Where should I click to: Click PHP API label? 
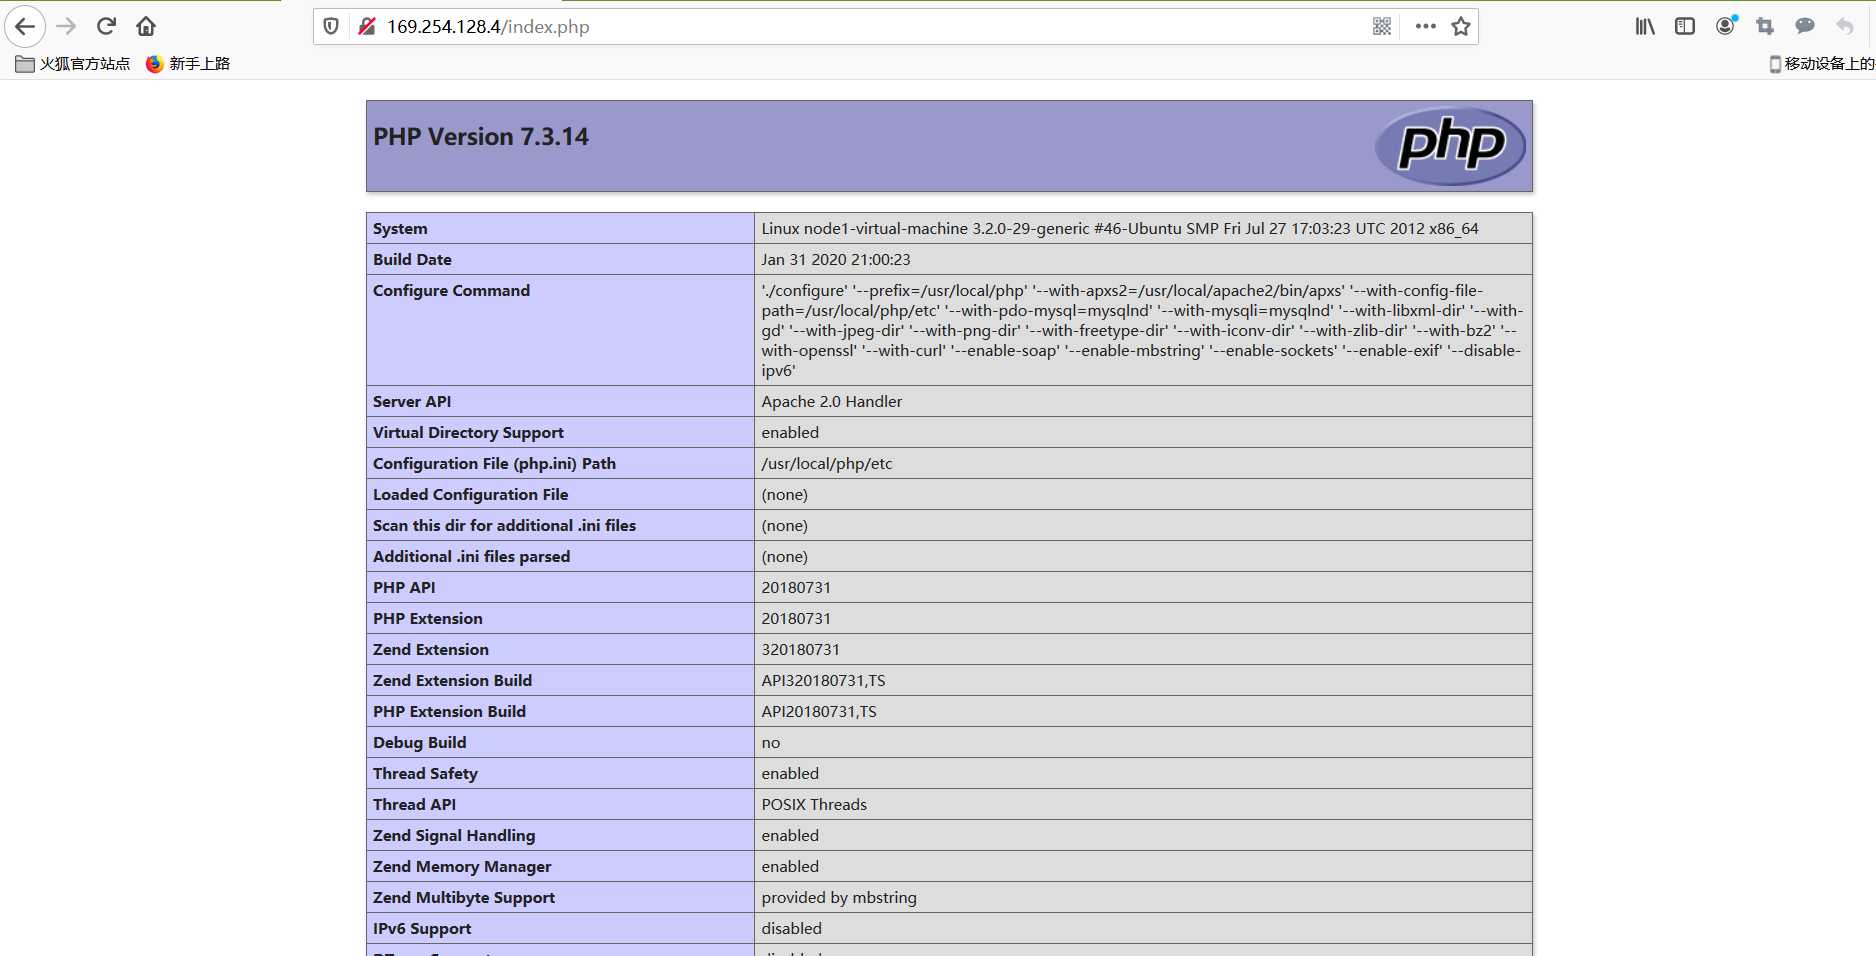click(x=404, y=588)
